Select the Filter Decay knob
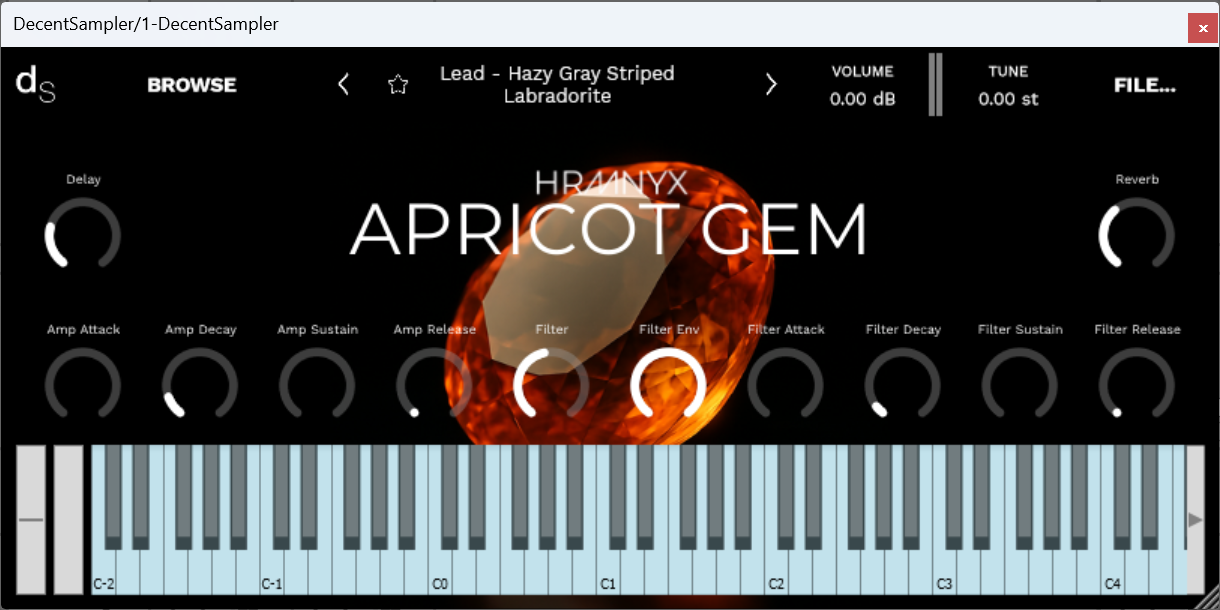This screenshot has width=1220, height=610. (x=902, y=385)
